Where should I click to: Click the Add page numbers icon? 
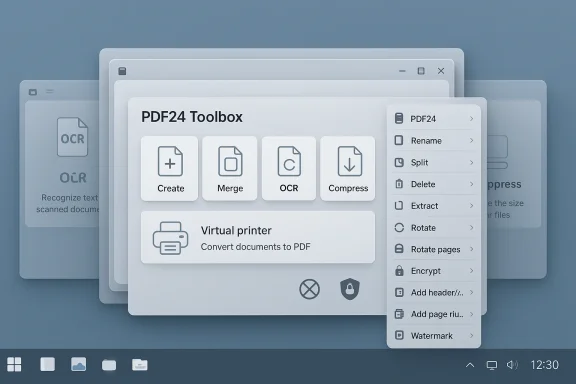(x=399, y=314)
